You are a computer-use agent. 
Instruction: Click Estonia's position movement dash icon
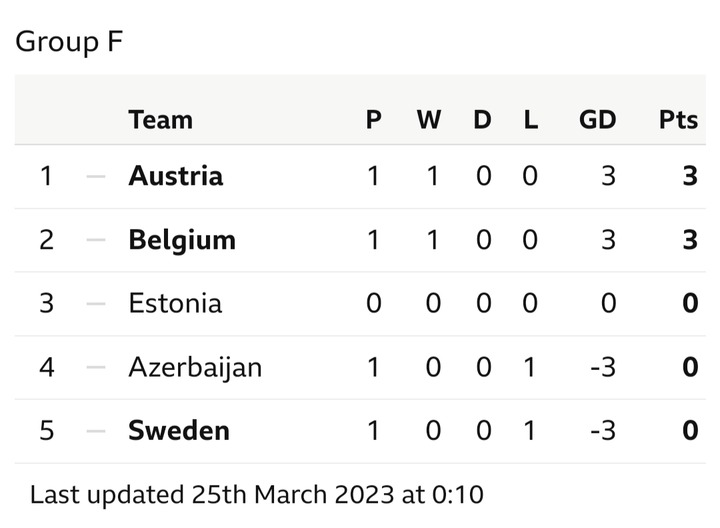(x=96, y=303)
